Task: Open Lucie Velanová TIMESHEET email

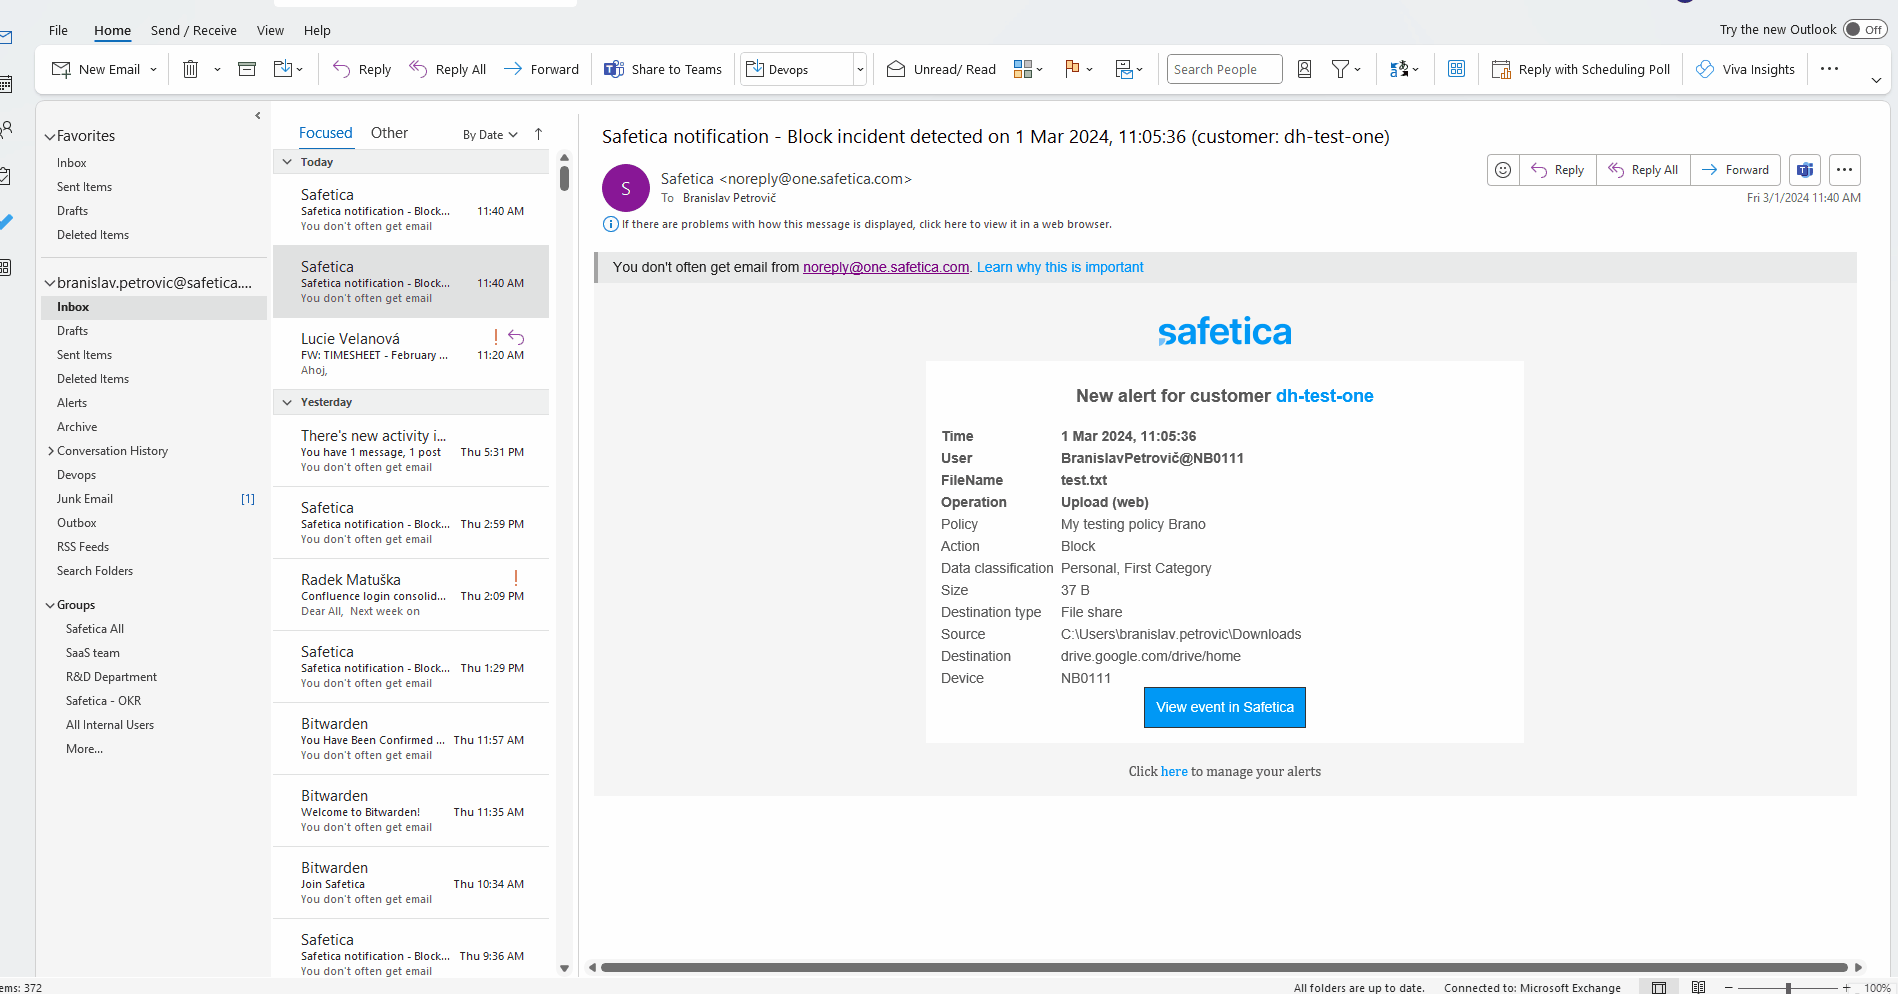Action: click(411, 354)
